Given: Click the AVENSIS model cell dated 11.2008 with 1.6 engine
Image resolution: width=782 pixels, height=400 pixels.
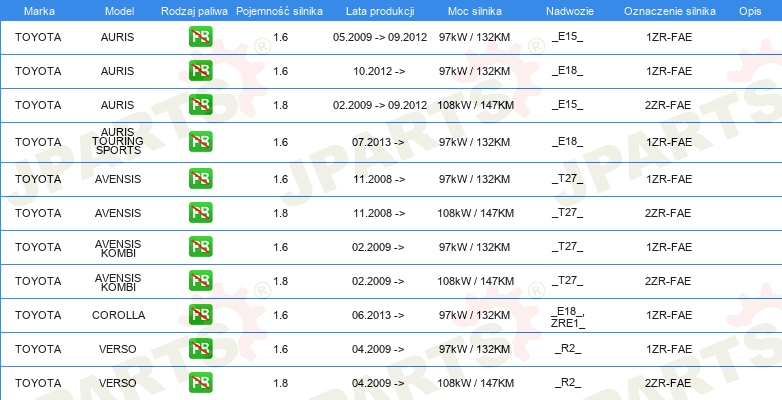Looking at the screenshot, I should (118, 179).
